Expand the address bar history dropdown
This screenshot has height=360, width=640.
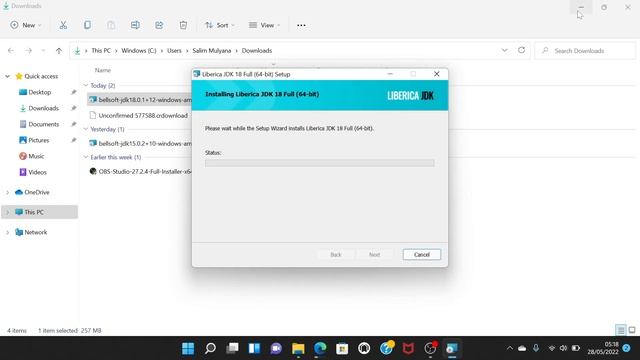504,50
